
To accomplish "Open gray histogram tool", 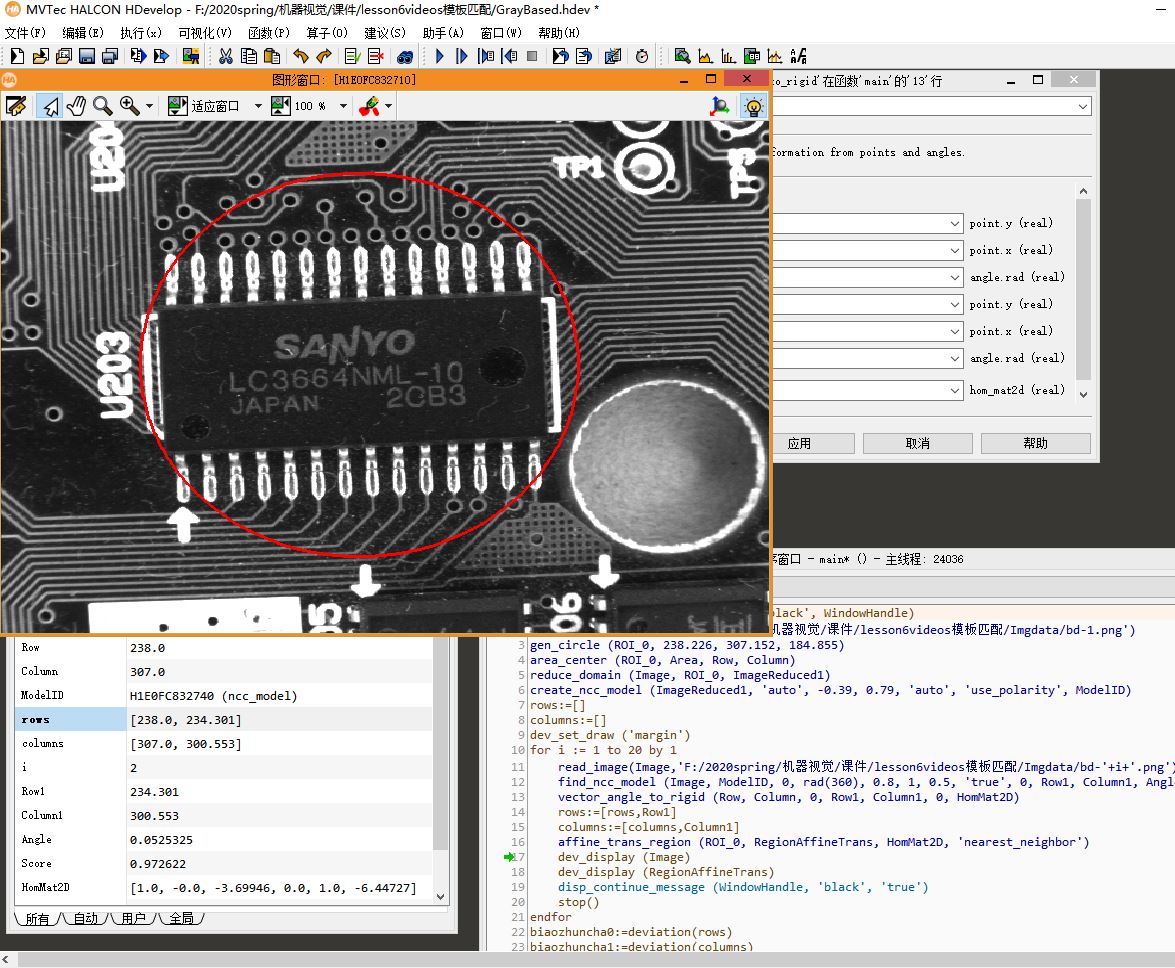I will [x=705, y=56].
